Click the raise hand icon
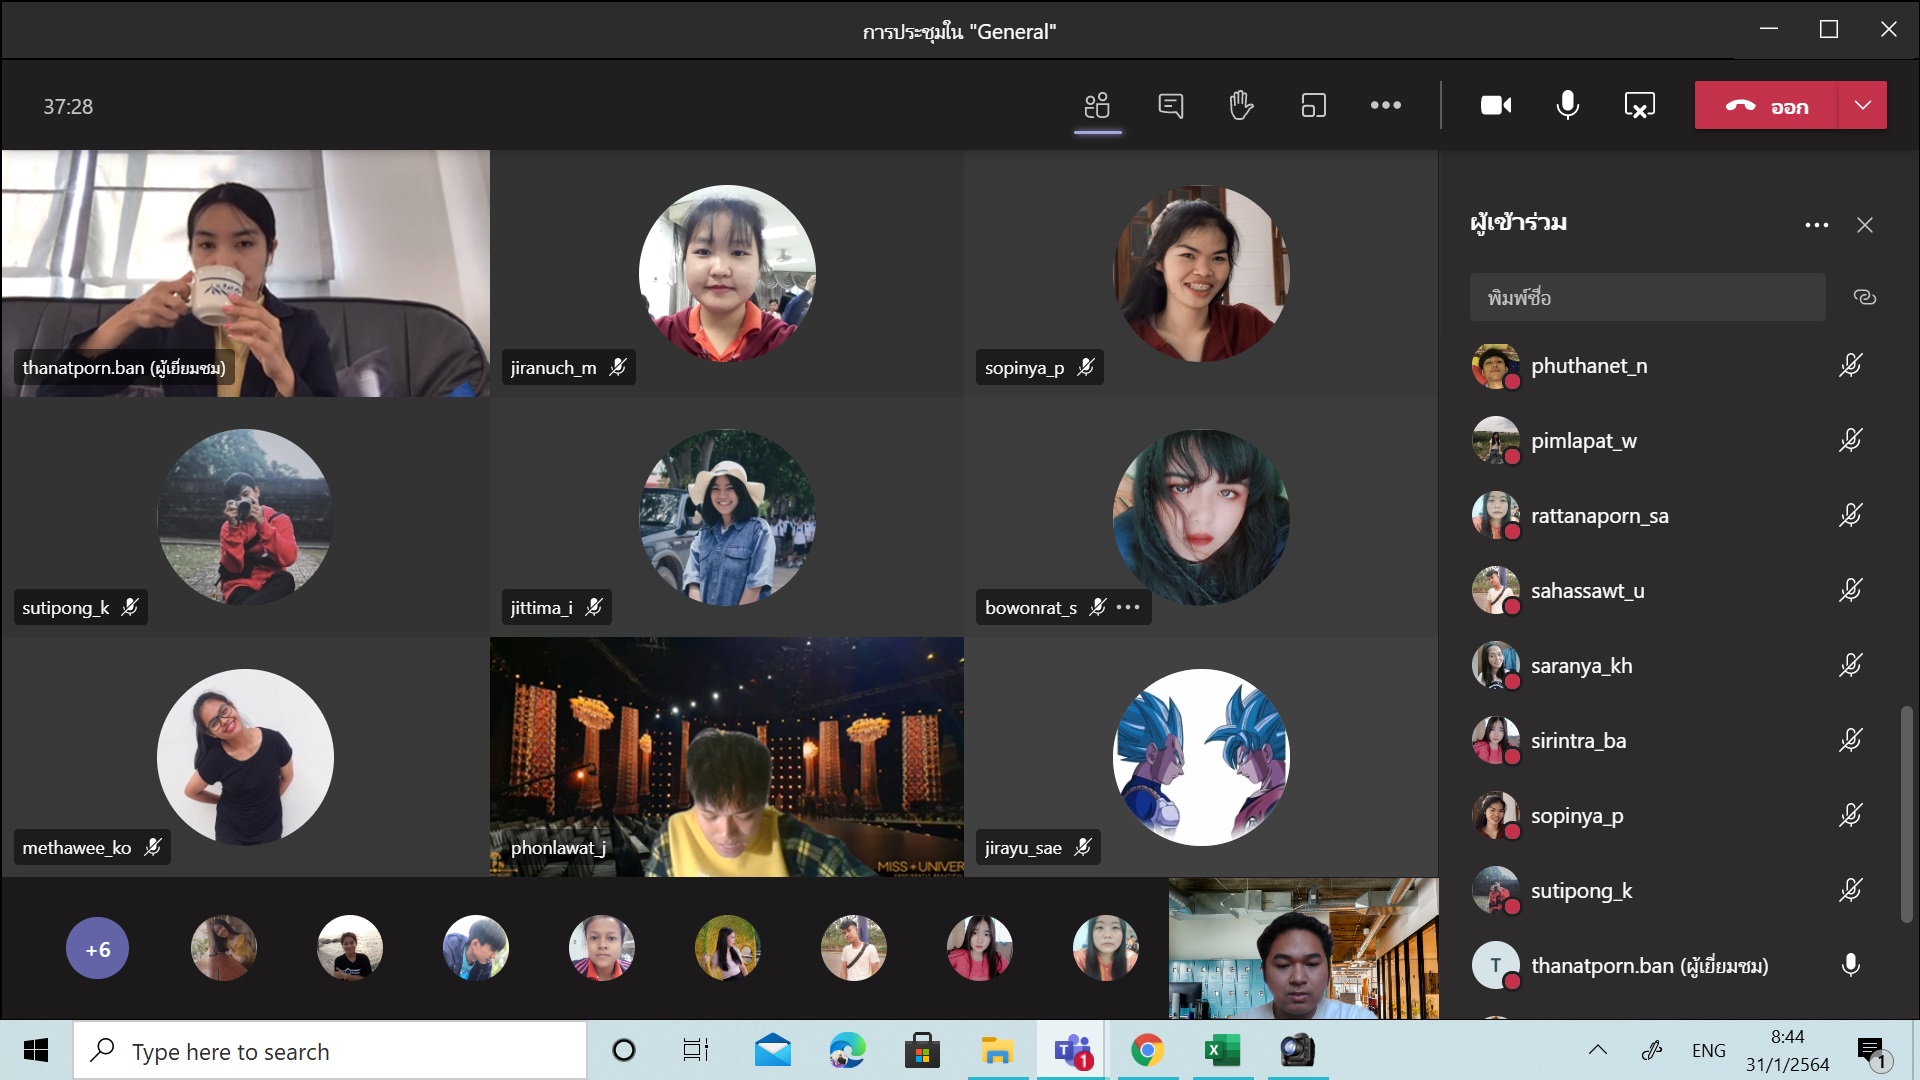This screenshot has width=1920, height=1080. click(x=1241, y=105)
